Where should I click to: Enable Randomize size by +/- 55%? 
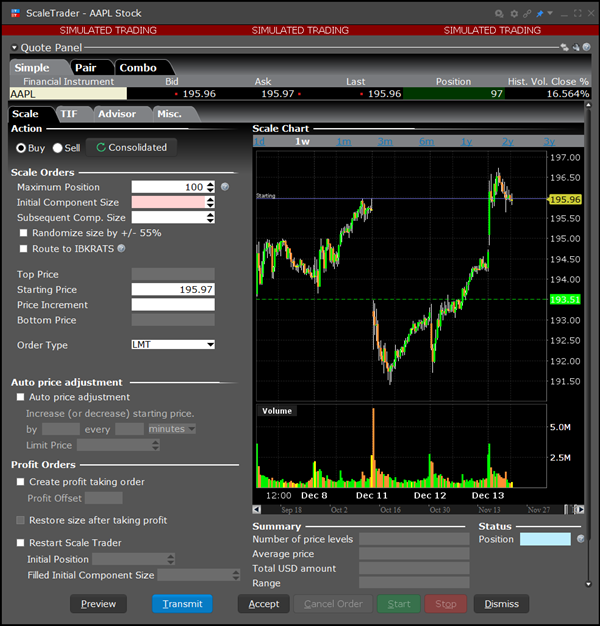pos(24,233)
